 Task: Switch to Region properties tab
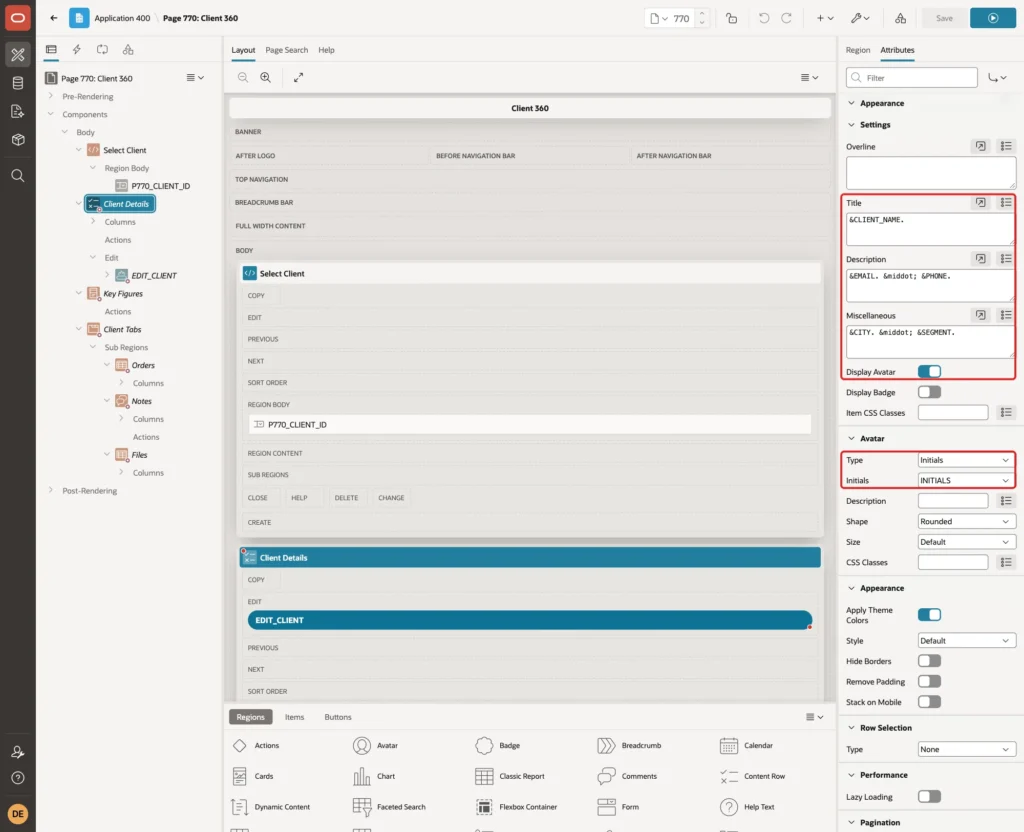click(857, 50)
